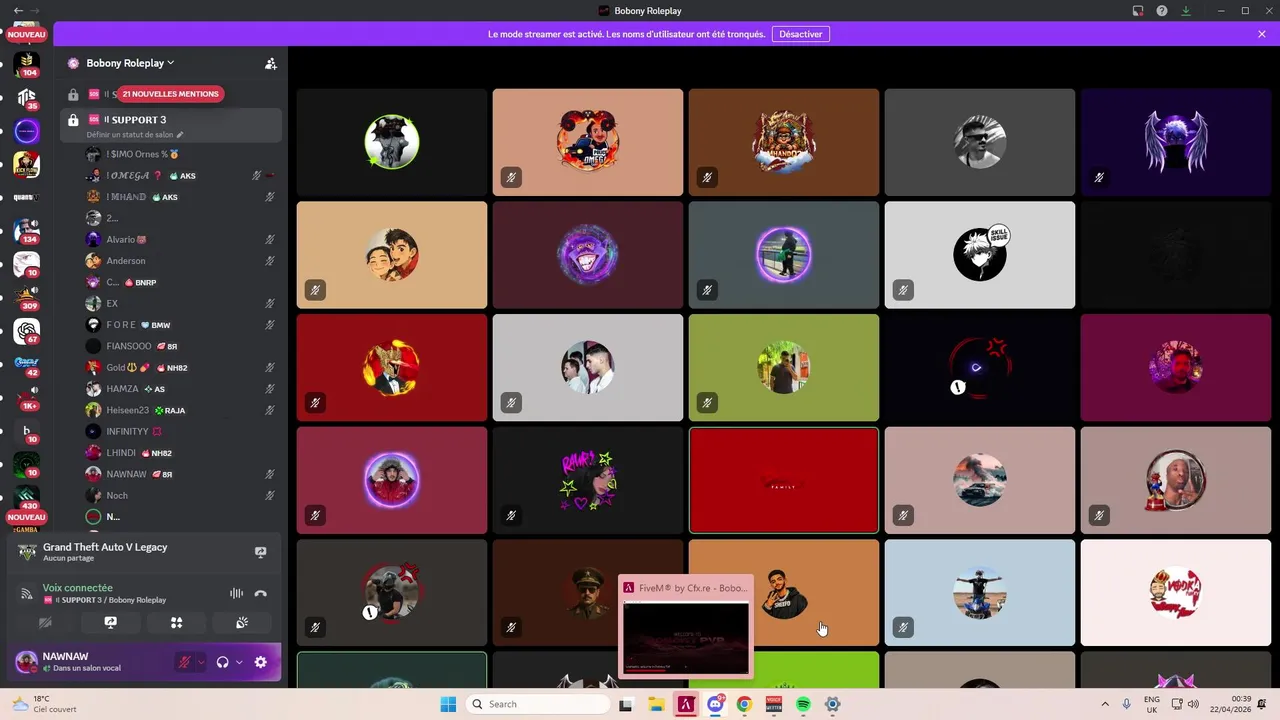The image size is (1280, 720).
Task: Open the soundboard icon
Action: 242,622
